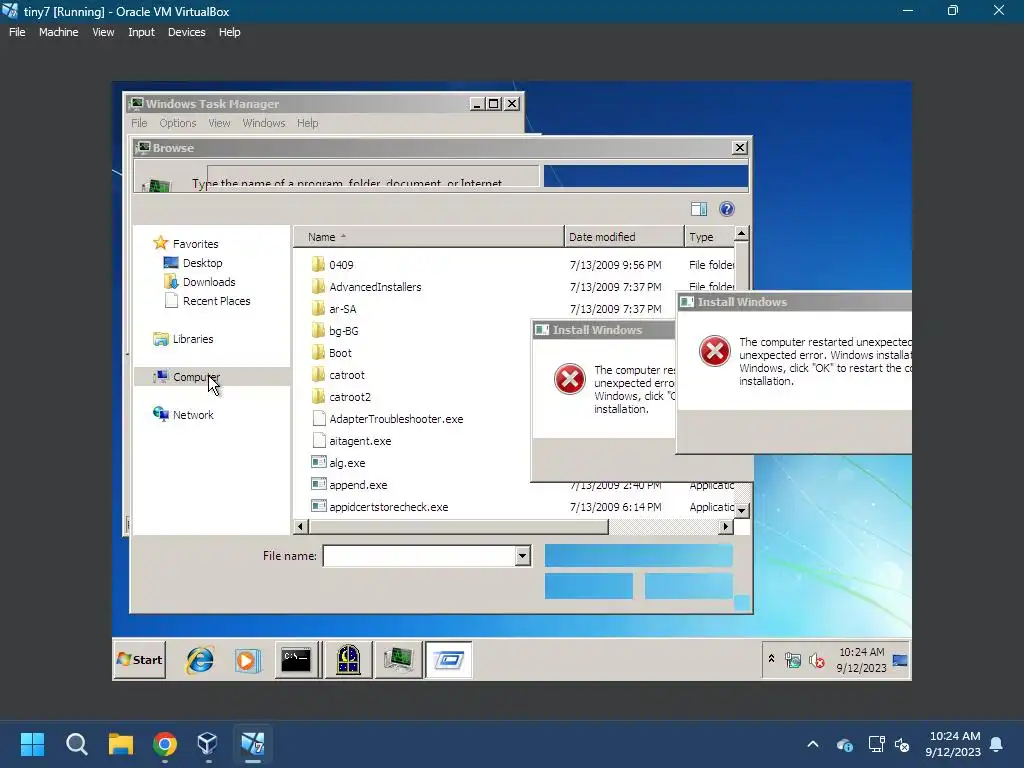1024x768 pixels.
Task: Switch to Task Manager taskbar icon
Action: pos(398,660)
